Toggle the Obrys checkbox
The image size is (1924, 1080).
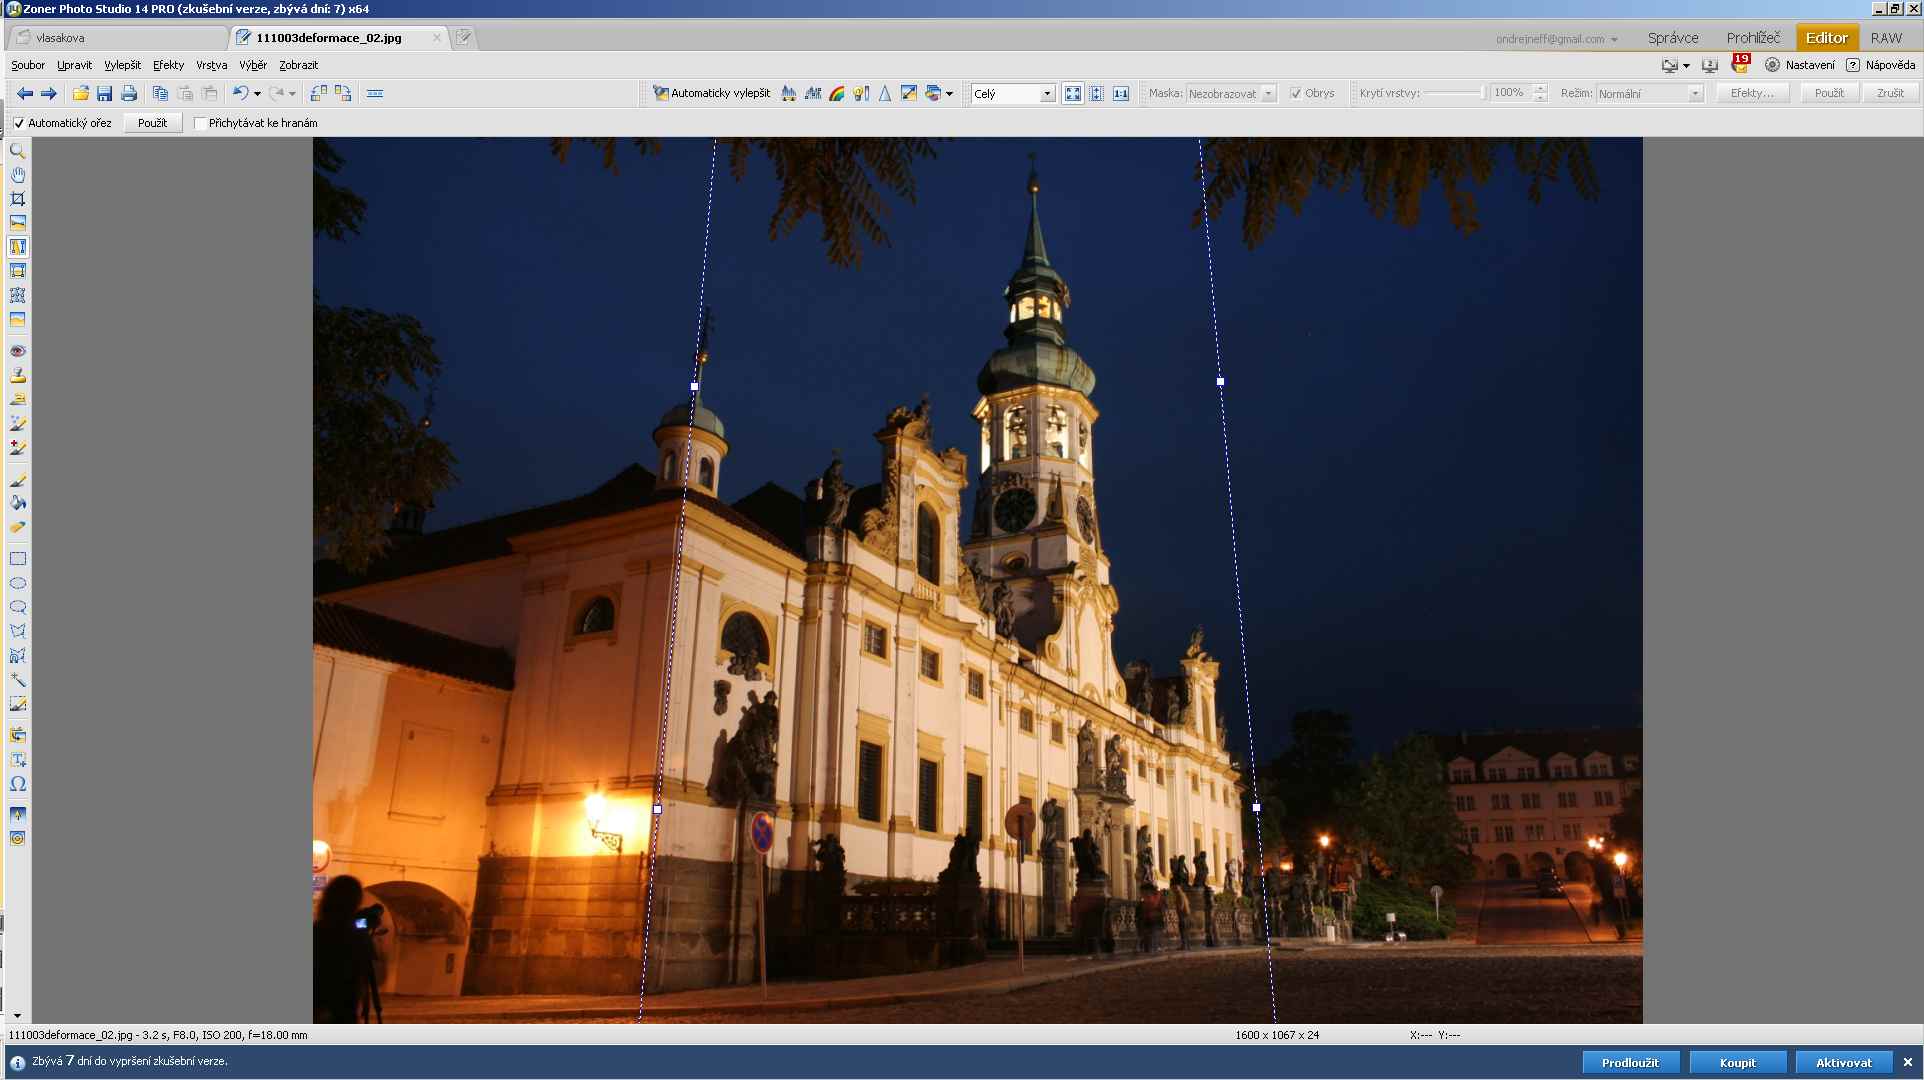pyautogui.click(x=1296, y=93)
